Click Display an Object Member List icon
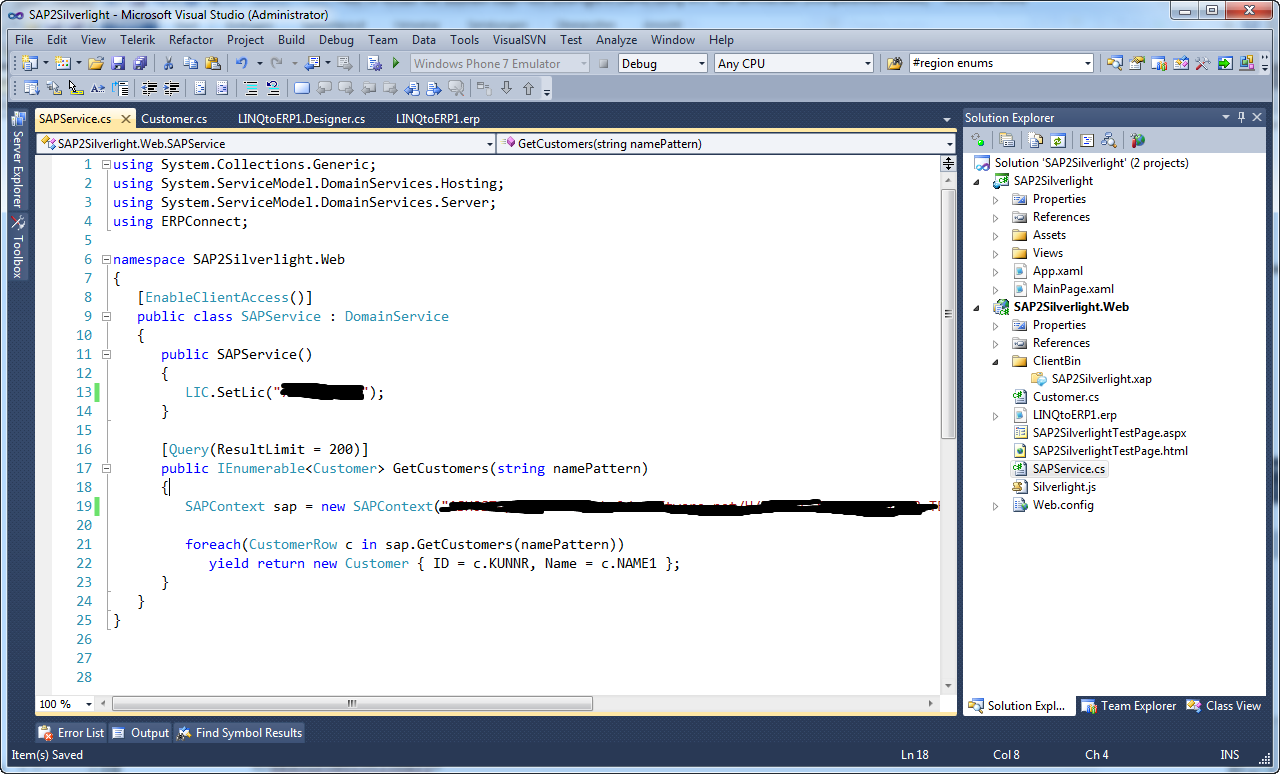This screenshot has height=774, width=1280. click(31, 88)
